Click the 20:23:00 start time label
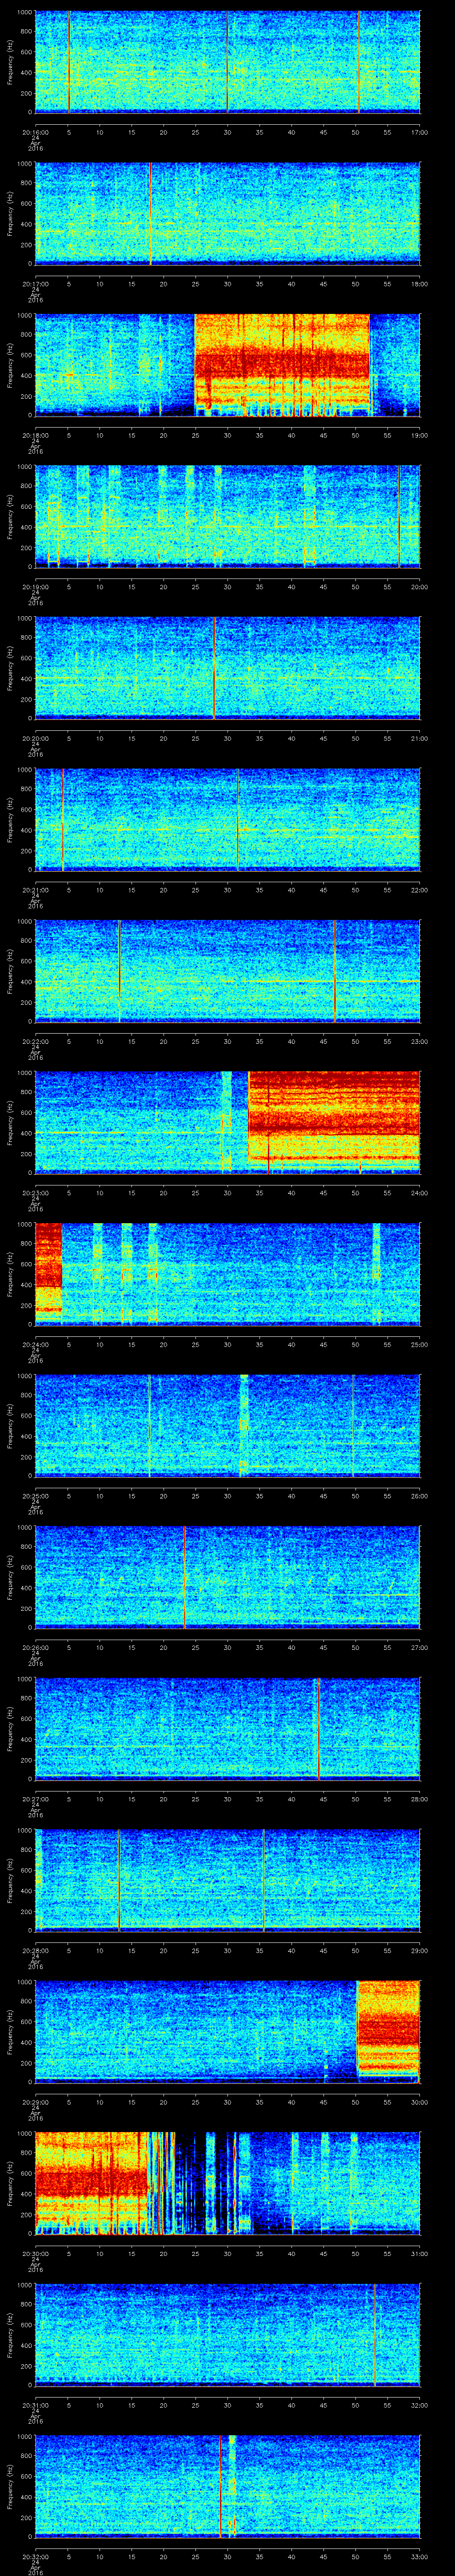455x2576 pixels. (35, 1193)
